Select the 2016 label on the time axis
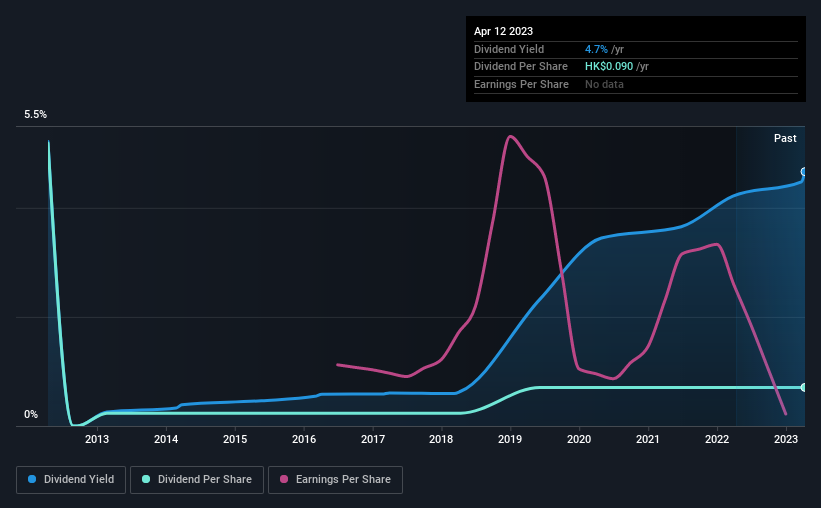This screenshot has width=821, height=508. pos(304,439)
